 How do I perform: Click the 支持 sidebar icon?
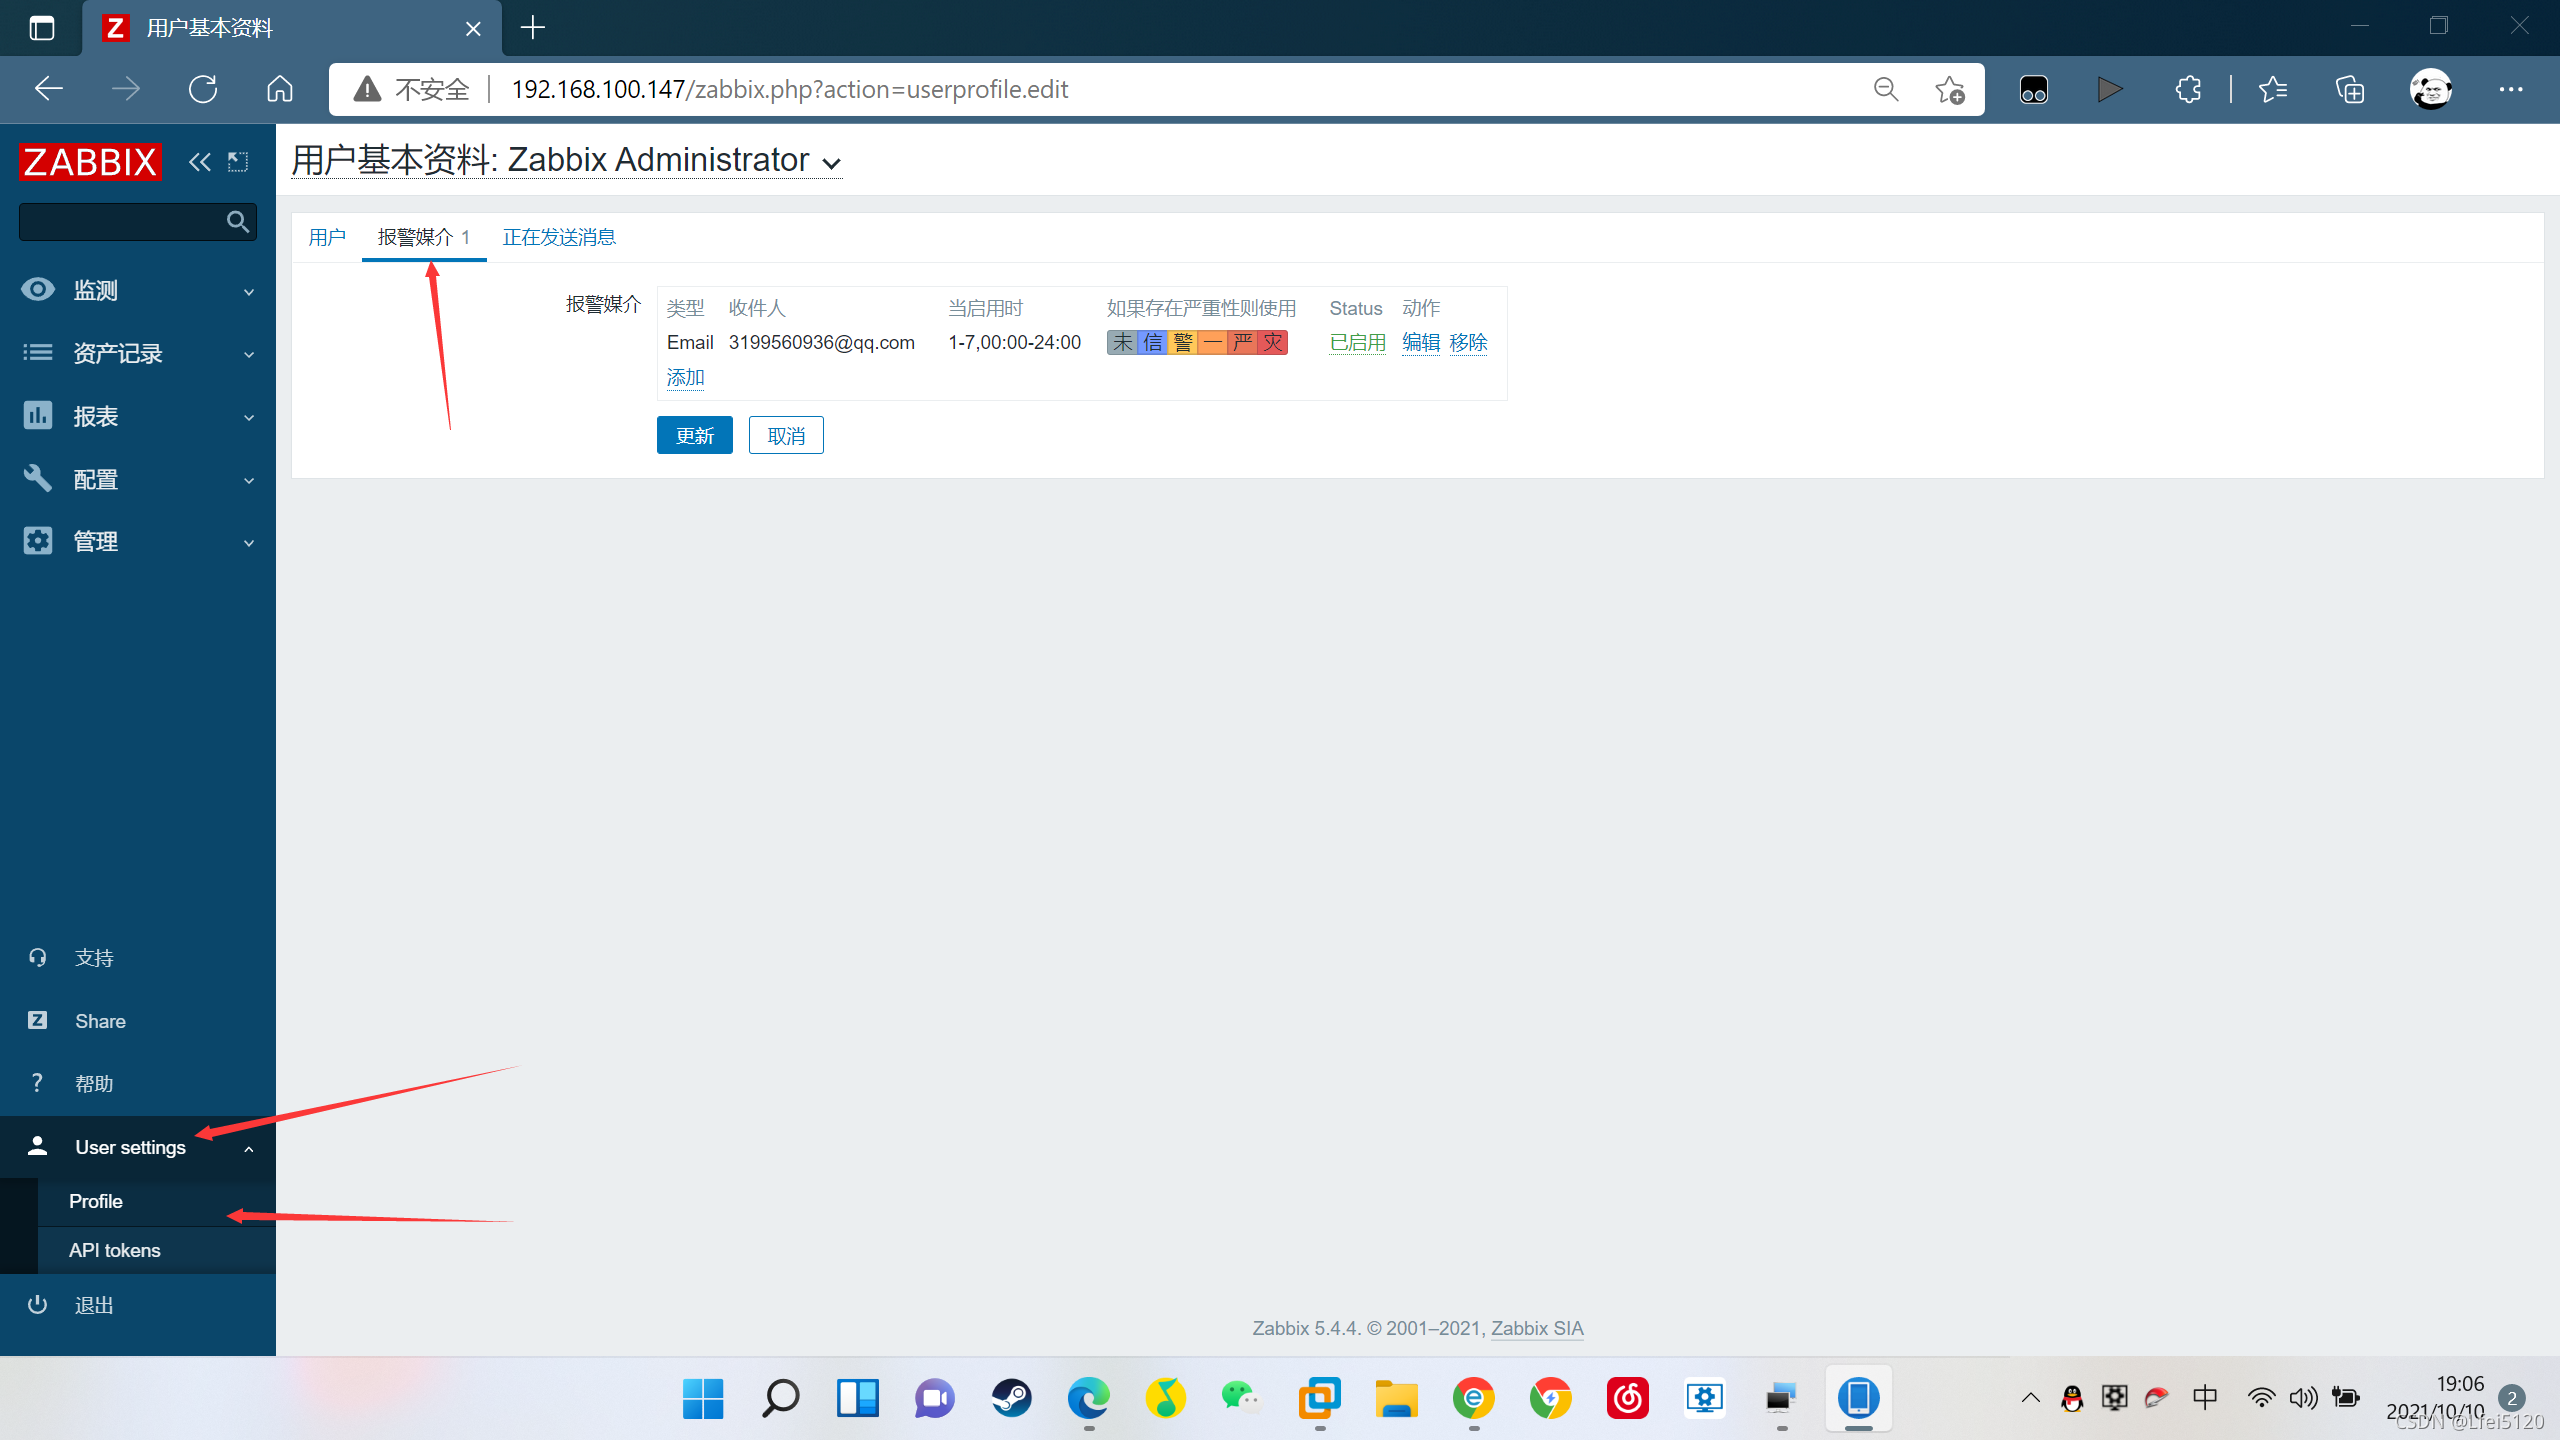pyautogui.click(x=39, y=955)
